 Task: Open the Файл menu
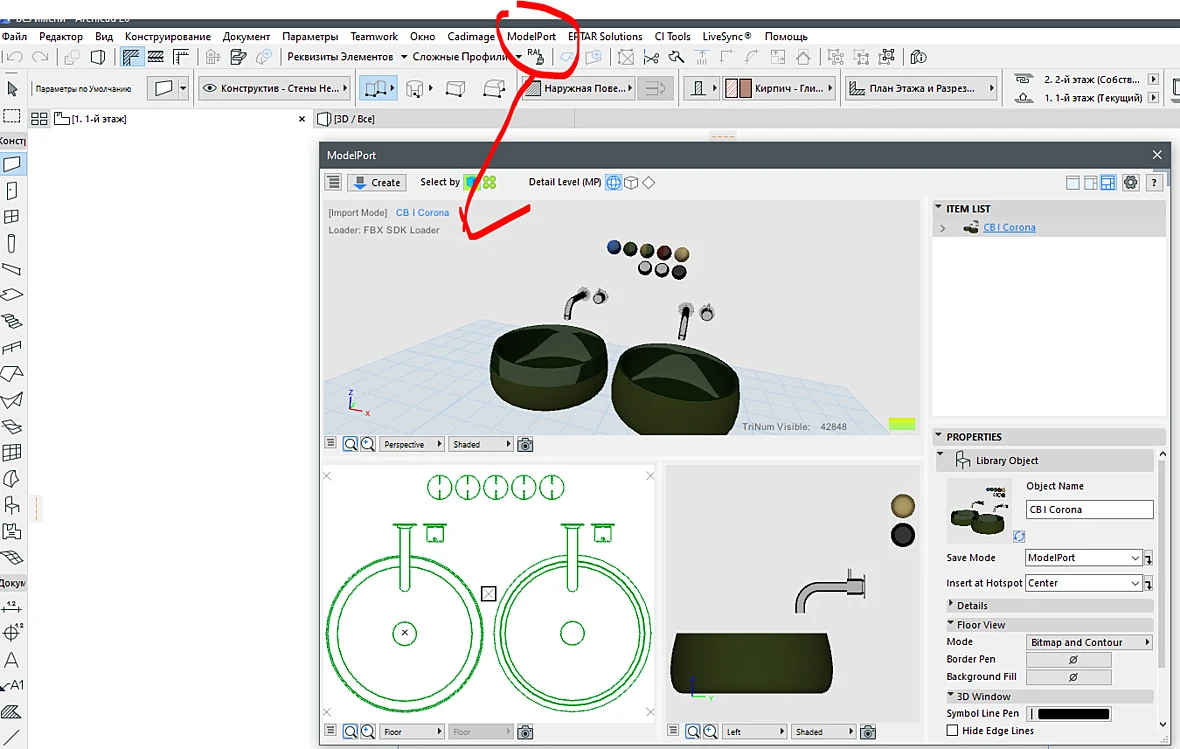click(14, 36)
